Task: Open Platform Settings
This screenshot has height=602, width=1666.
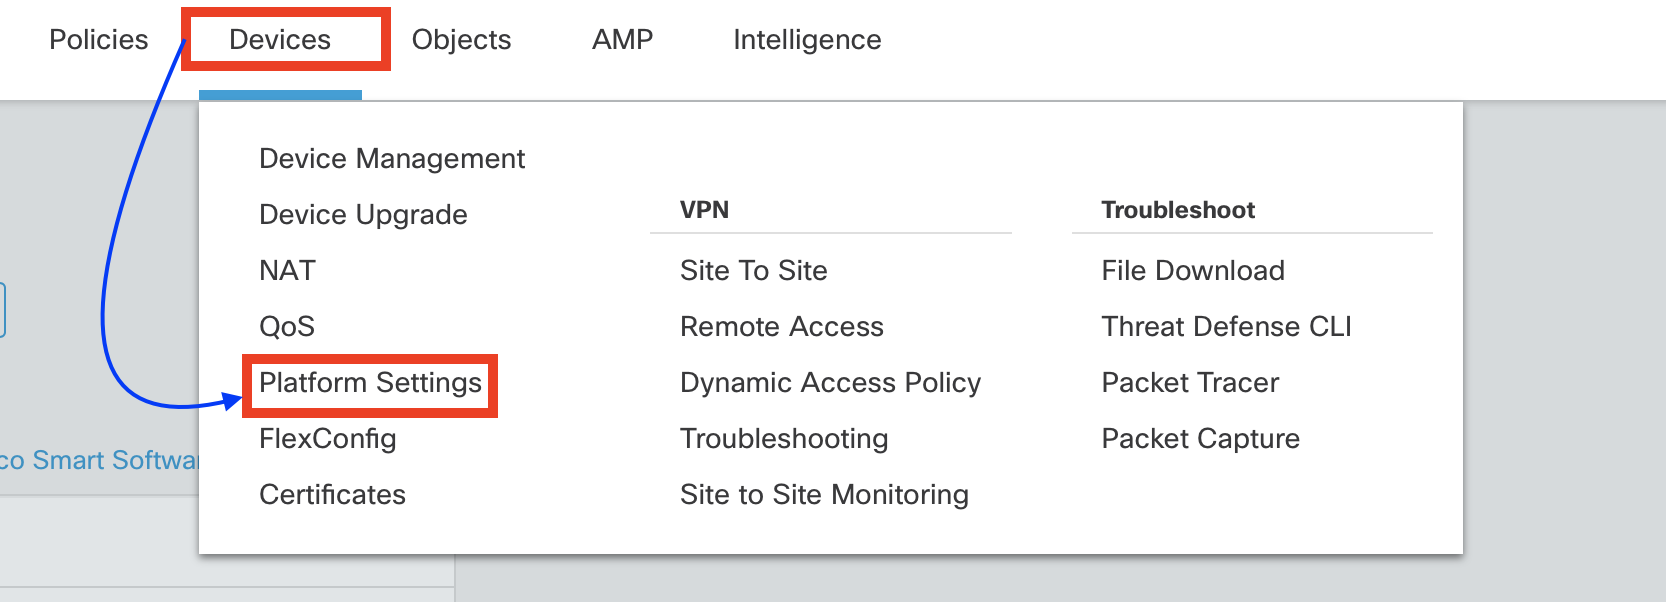Action: pos(370,383)
